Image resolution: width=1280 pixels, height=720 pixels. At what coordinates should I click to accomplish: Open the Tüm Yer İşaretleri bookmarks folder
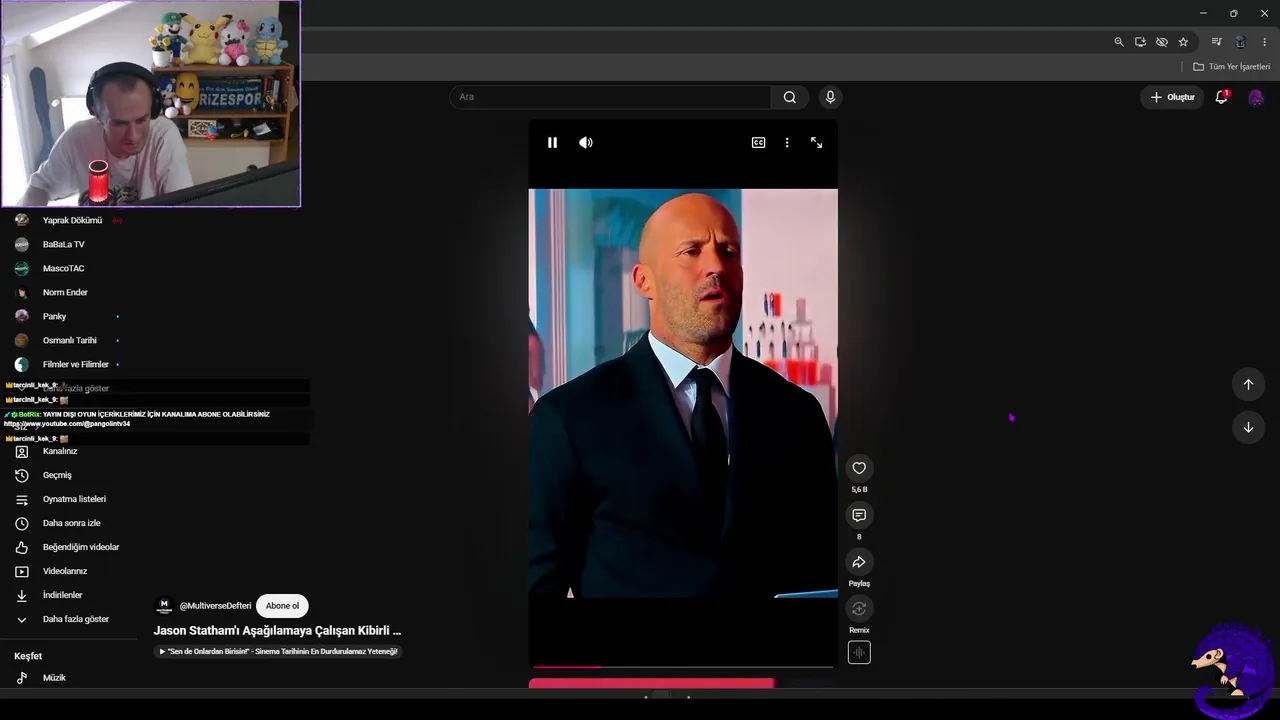[1232, 67]
